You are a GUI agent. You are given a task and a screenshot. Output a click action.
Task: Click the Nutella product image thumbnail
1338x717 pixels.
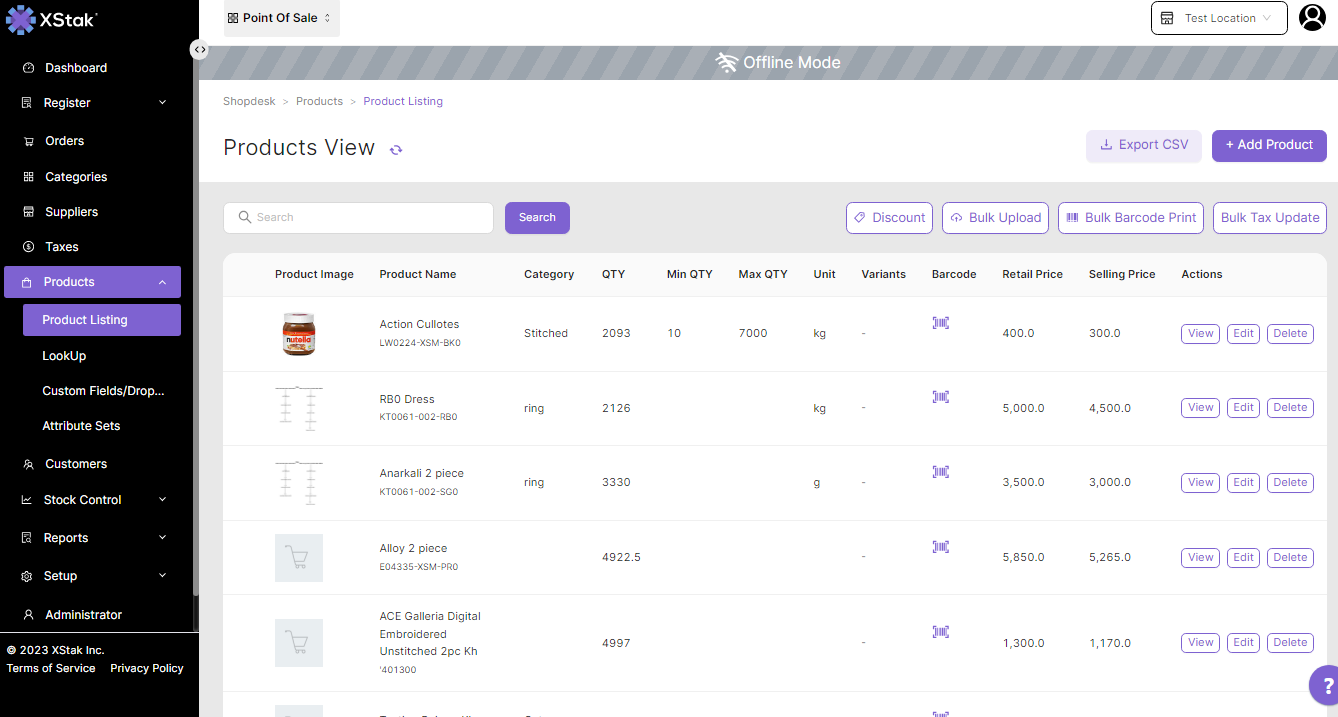(298, 333)
